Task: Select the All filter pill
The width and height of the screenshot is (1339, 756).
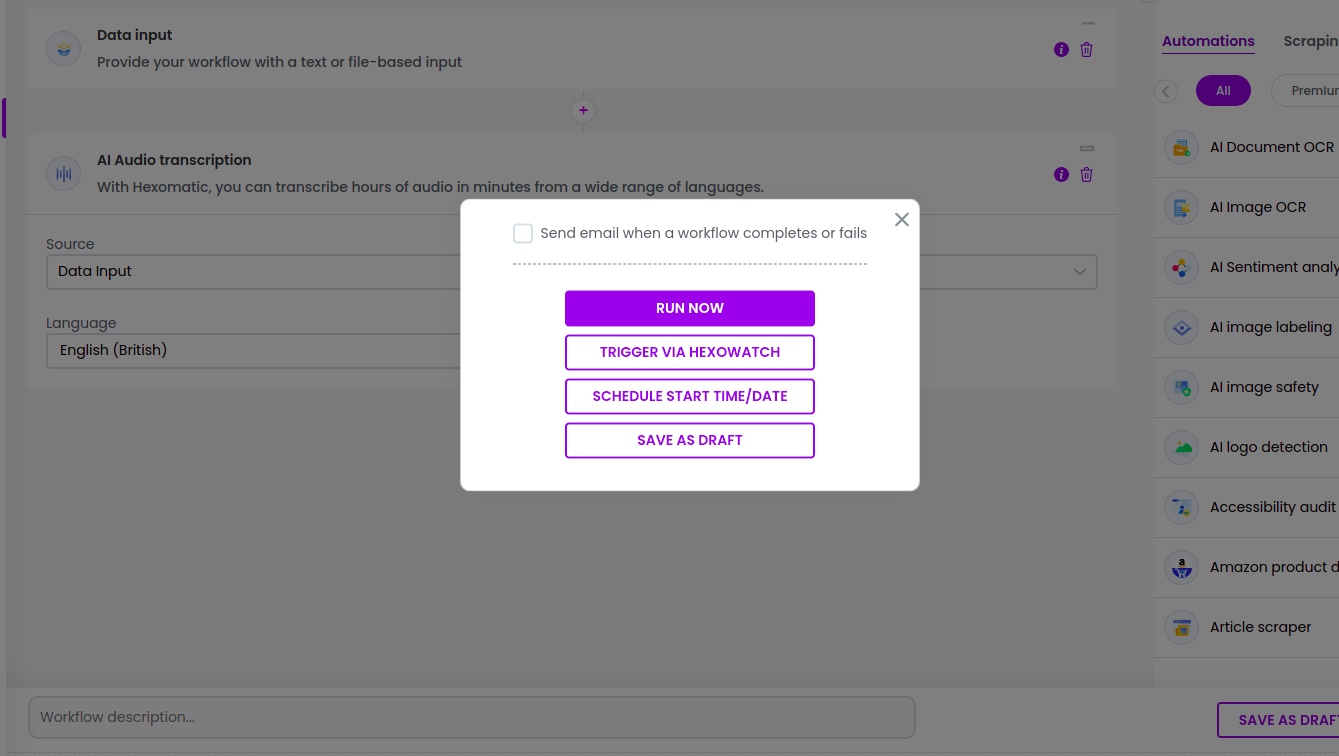Action: pyautogui.click(x=1223, y=91)
